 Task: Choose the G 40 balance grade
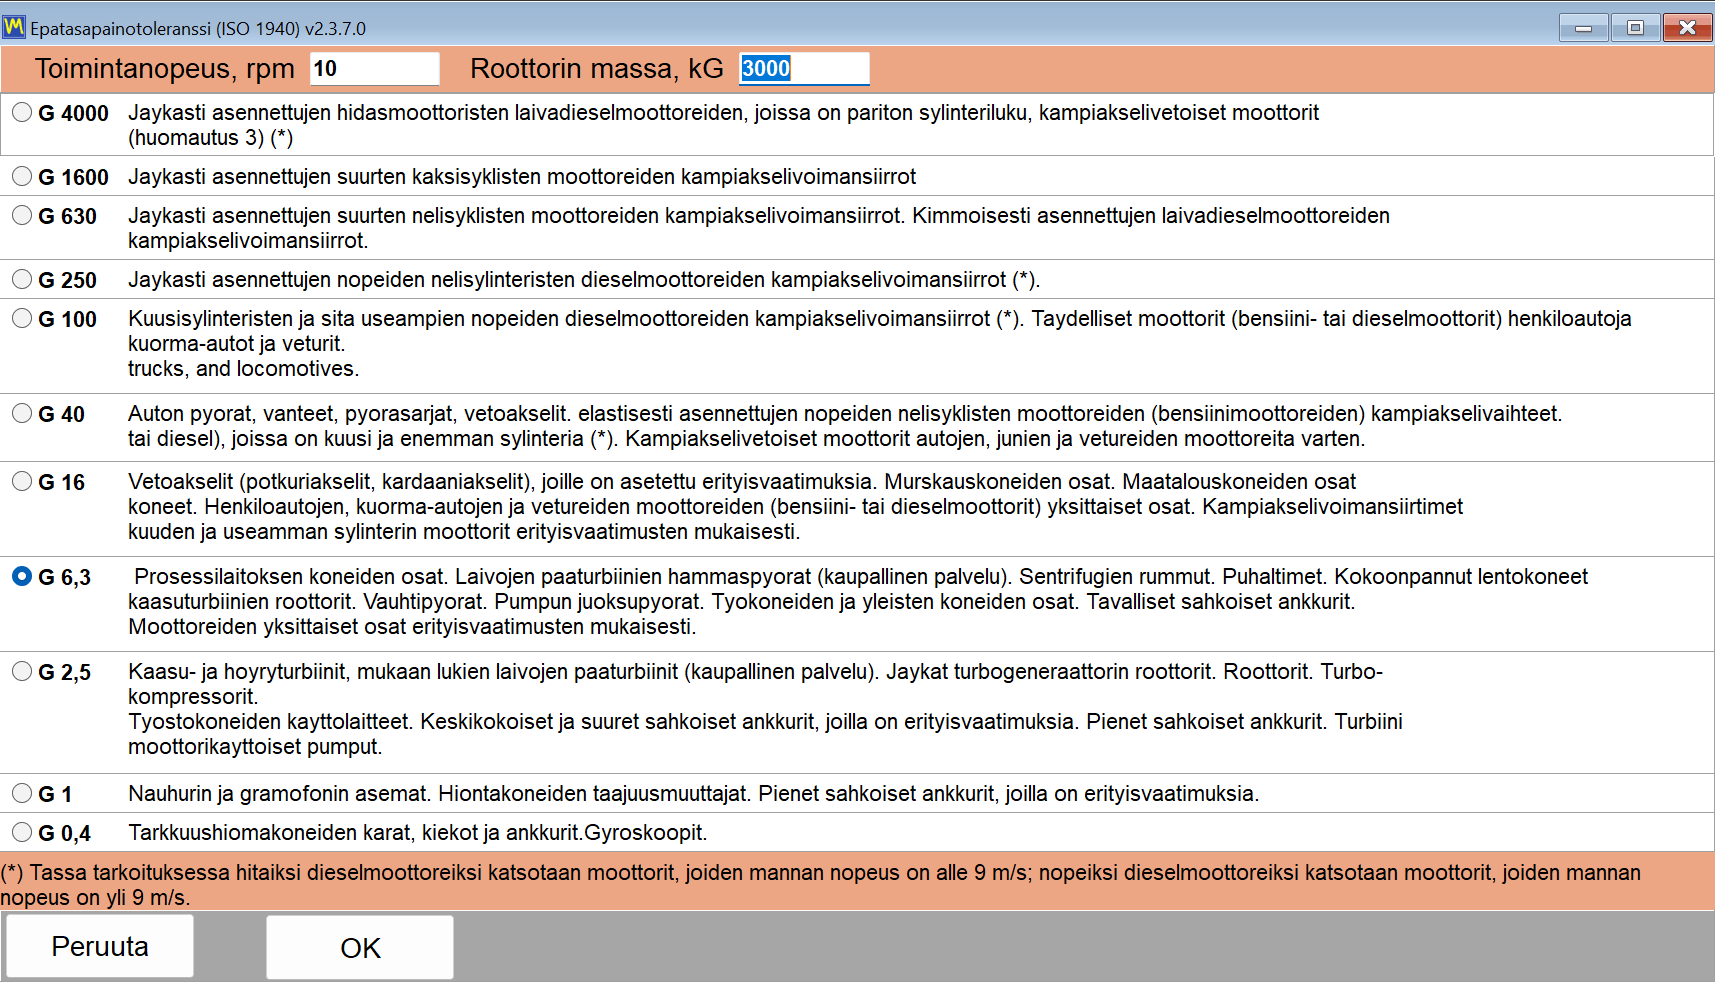point(22,414)
